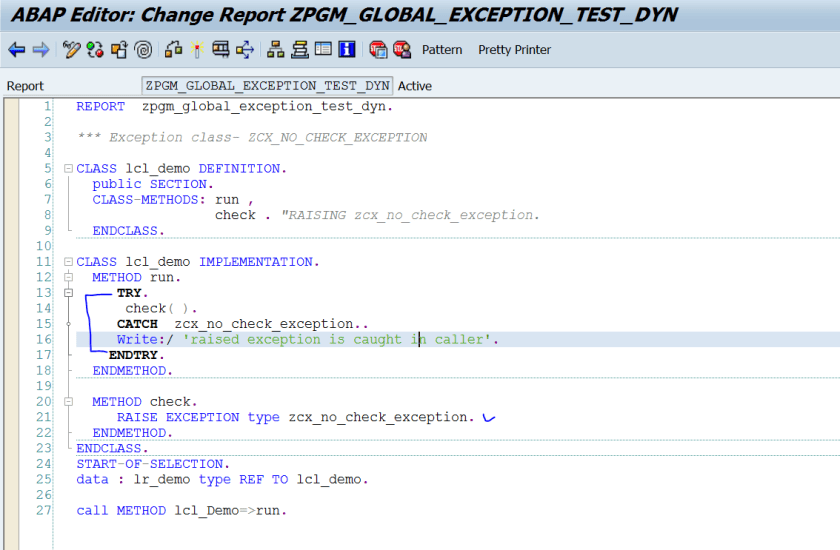The image size is (840, 550).
Task: Click the string 'raised exception is caught in caller'
Action: click(x=337, y=340)
